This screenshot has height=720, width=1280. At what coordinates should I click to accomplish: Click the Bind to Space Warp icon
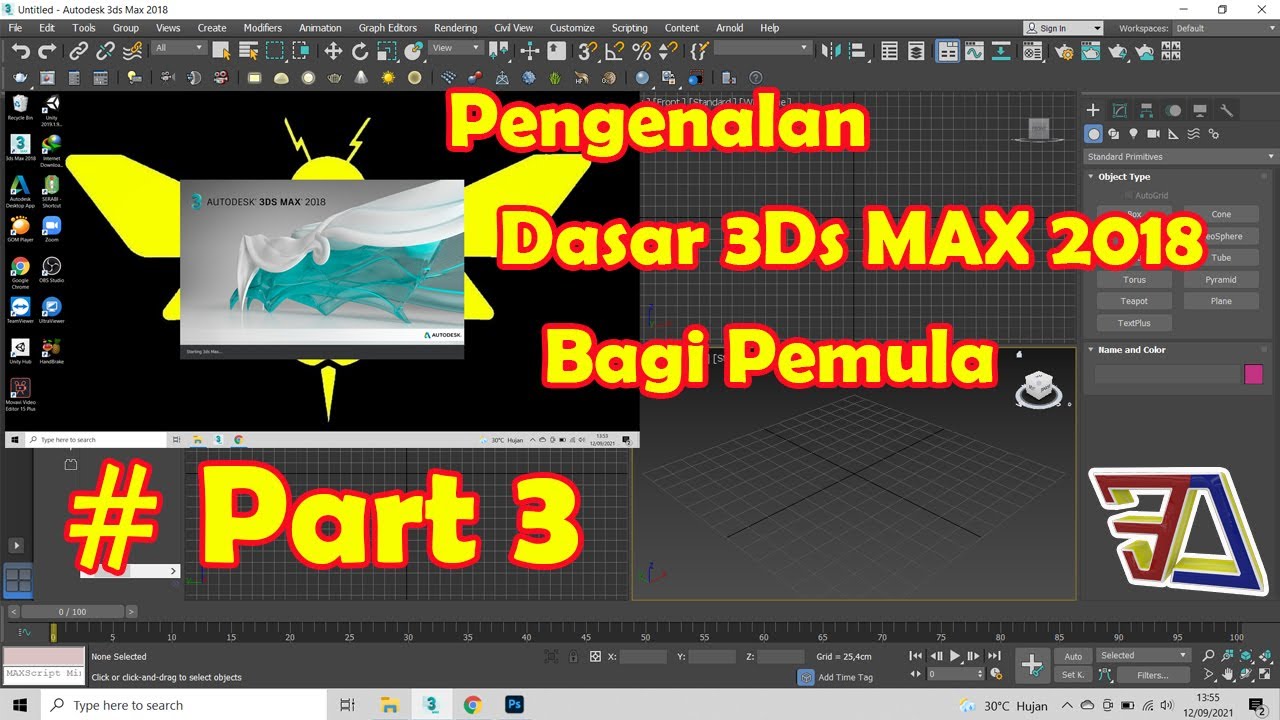131,51
